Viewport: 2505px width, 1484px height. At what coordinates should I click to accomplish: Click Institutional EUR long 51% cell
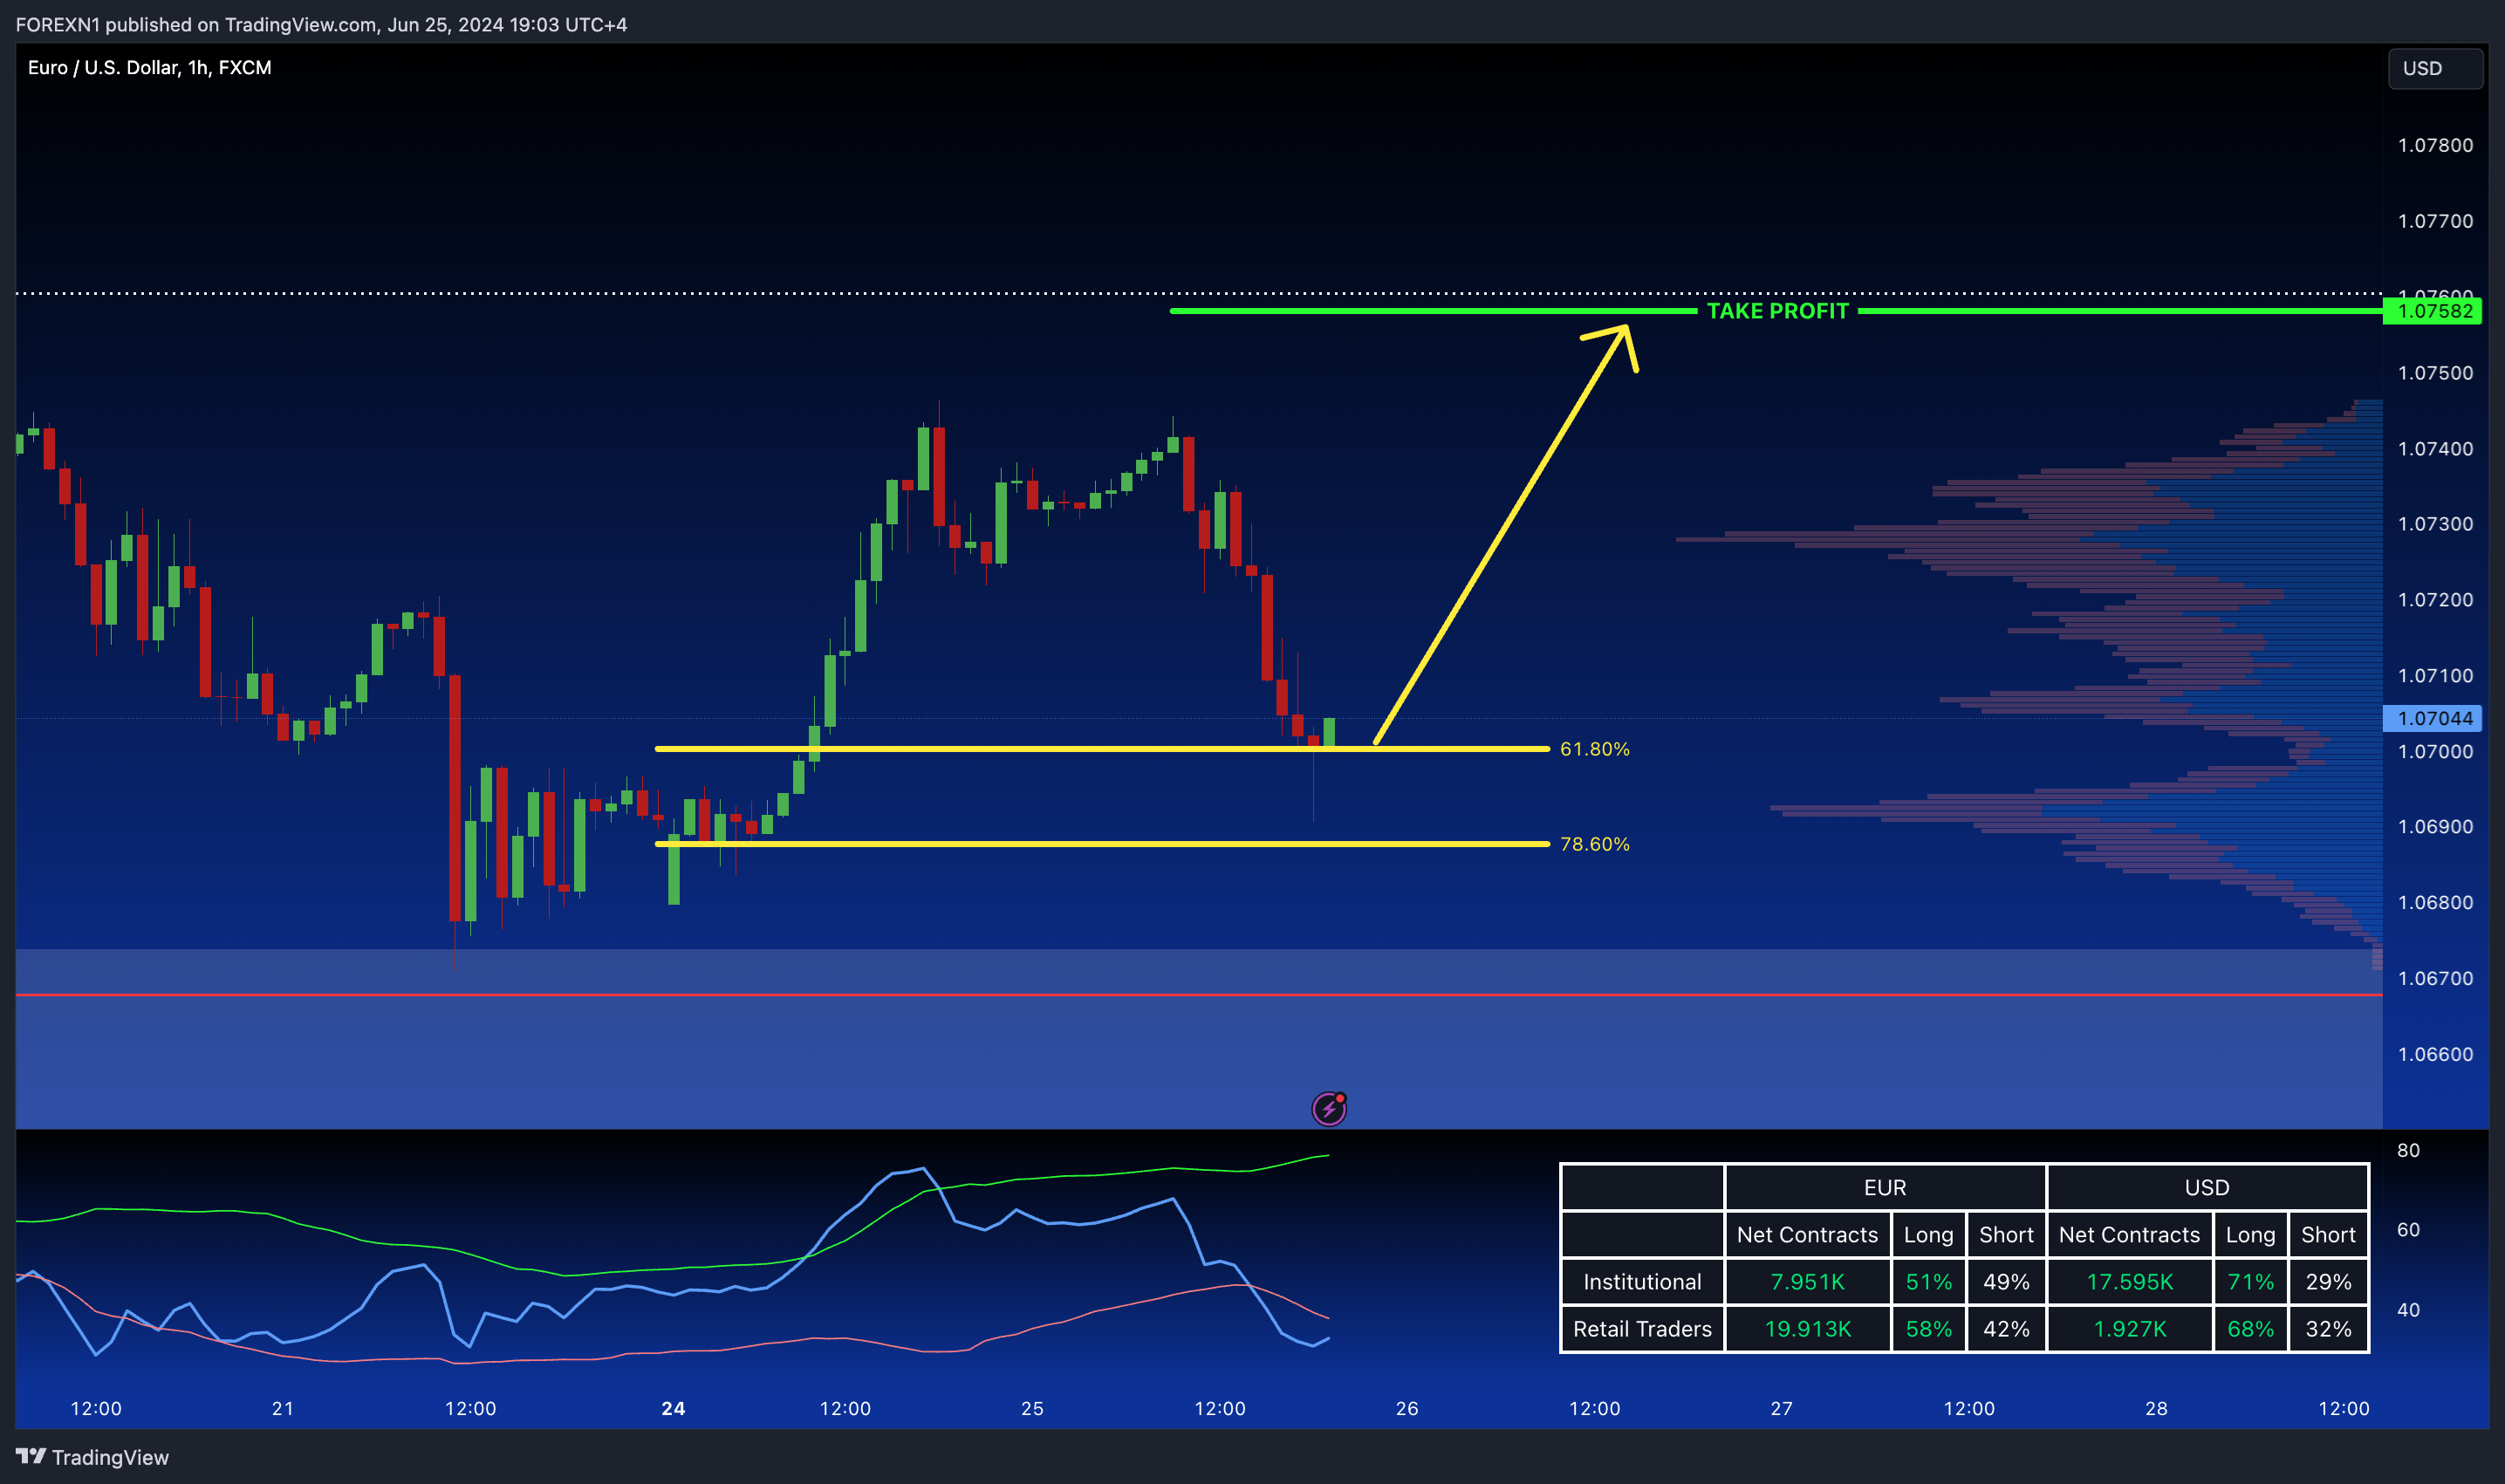click(1928, 1282)
